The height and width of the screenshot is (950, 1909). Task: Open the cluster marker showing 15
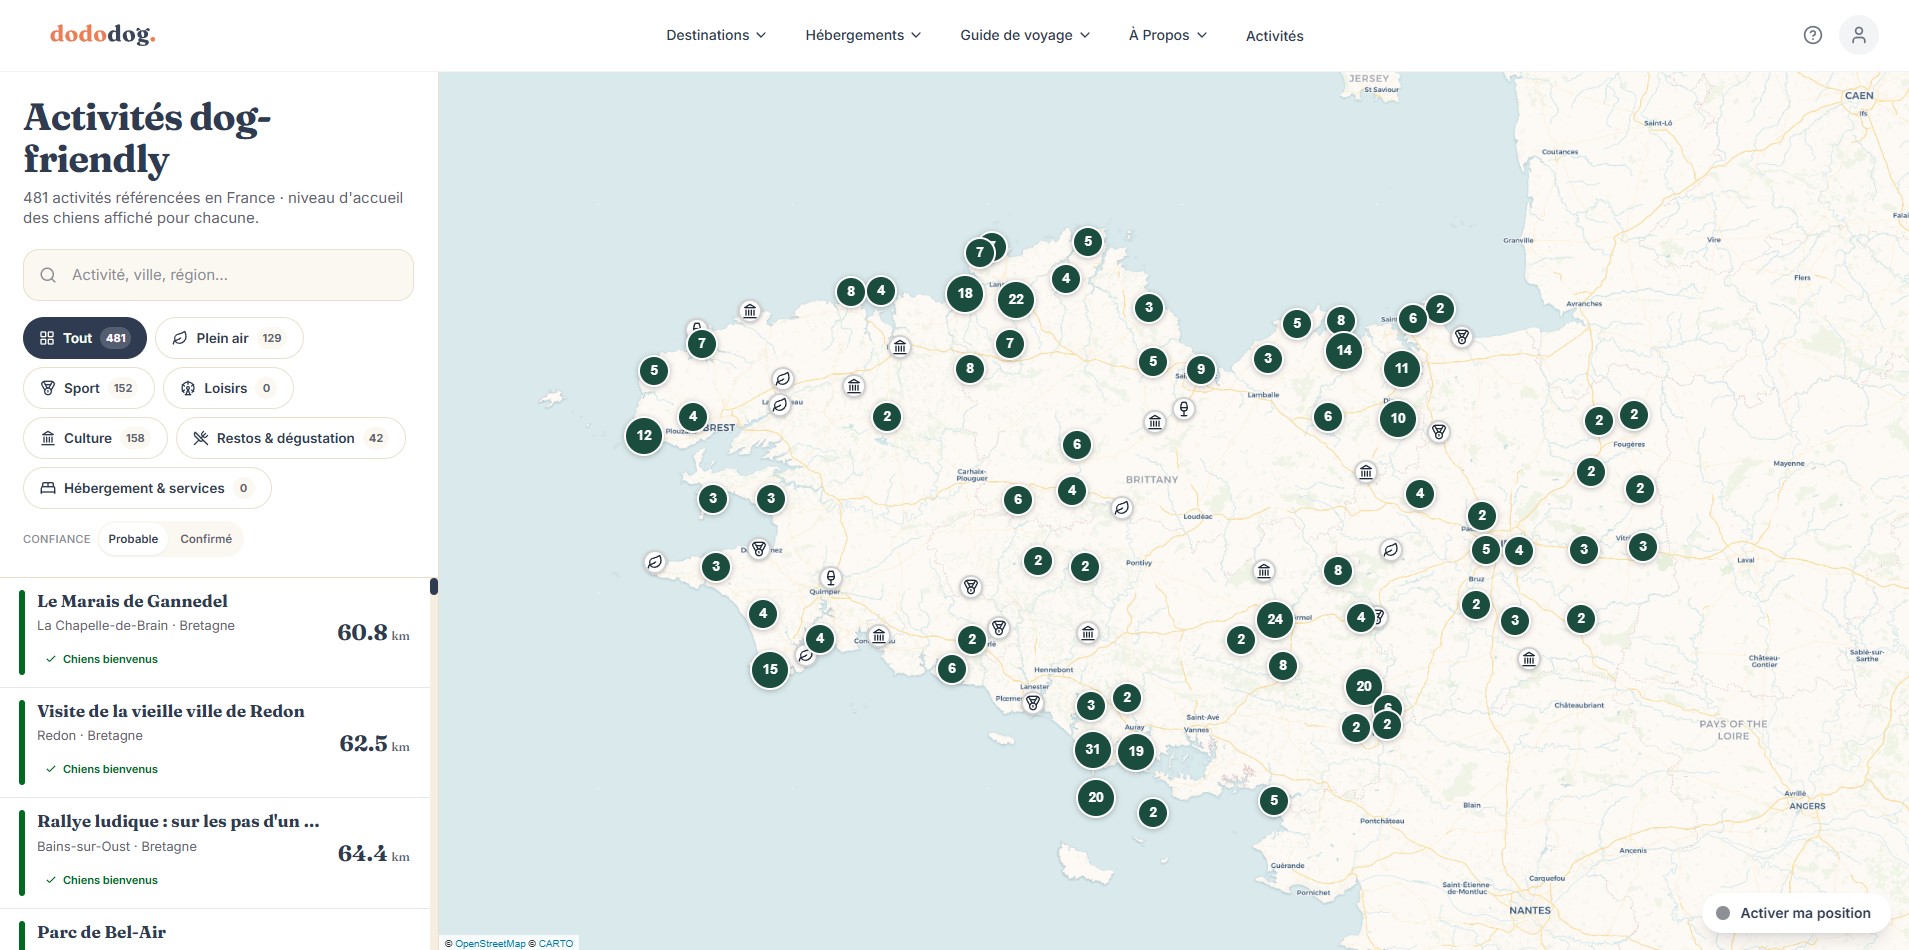[x=770, y=669]
